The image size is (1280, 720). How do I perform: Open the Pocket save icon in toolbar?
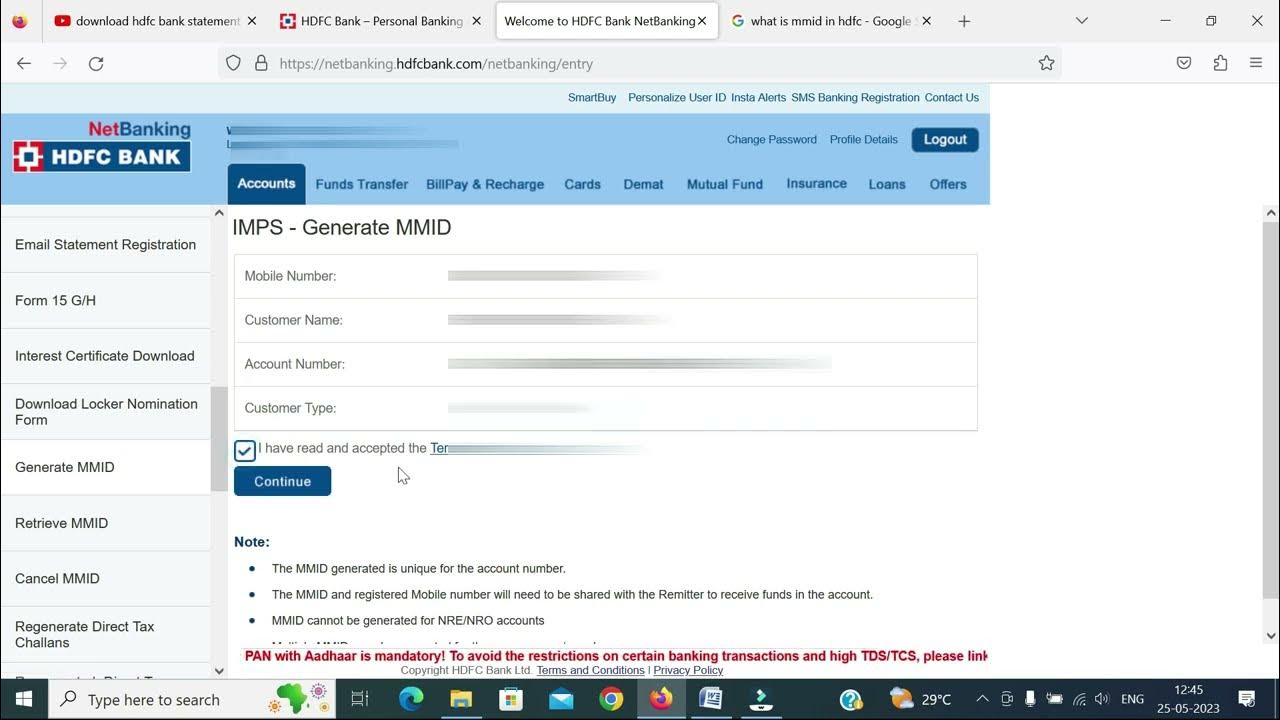click(1184, 63)
